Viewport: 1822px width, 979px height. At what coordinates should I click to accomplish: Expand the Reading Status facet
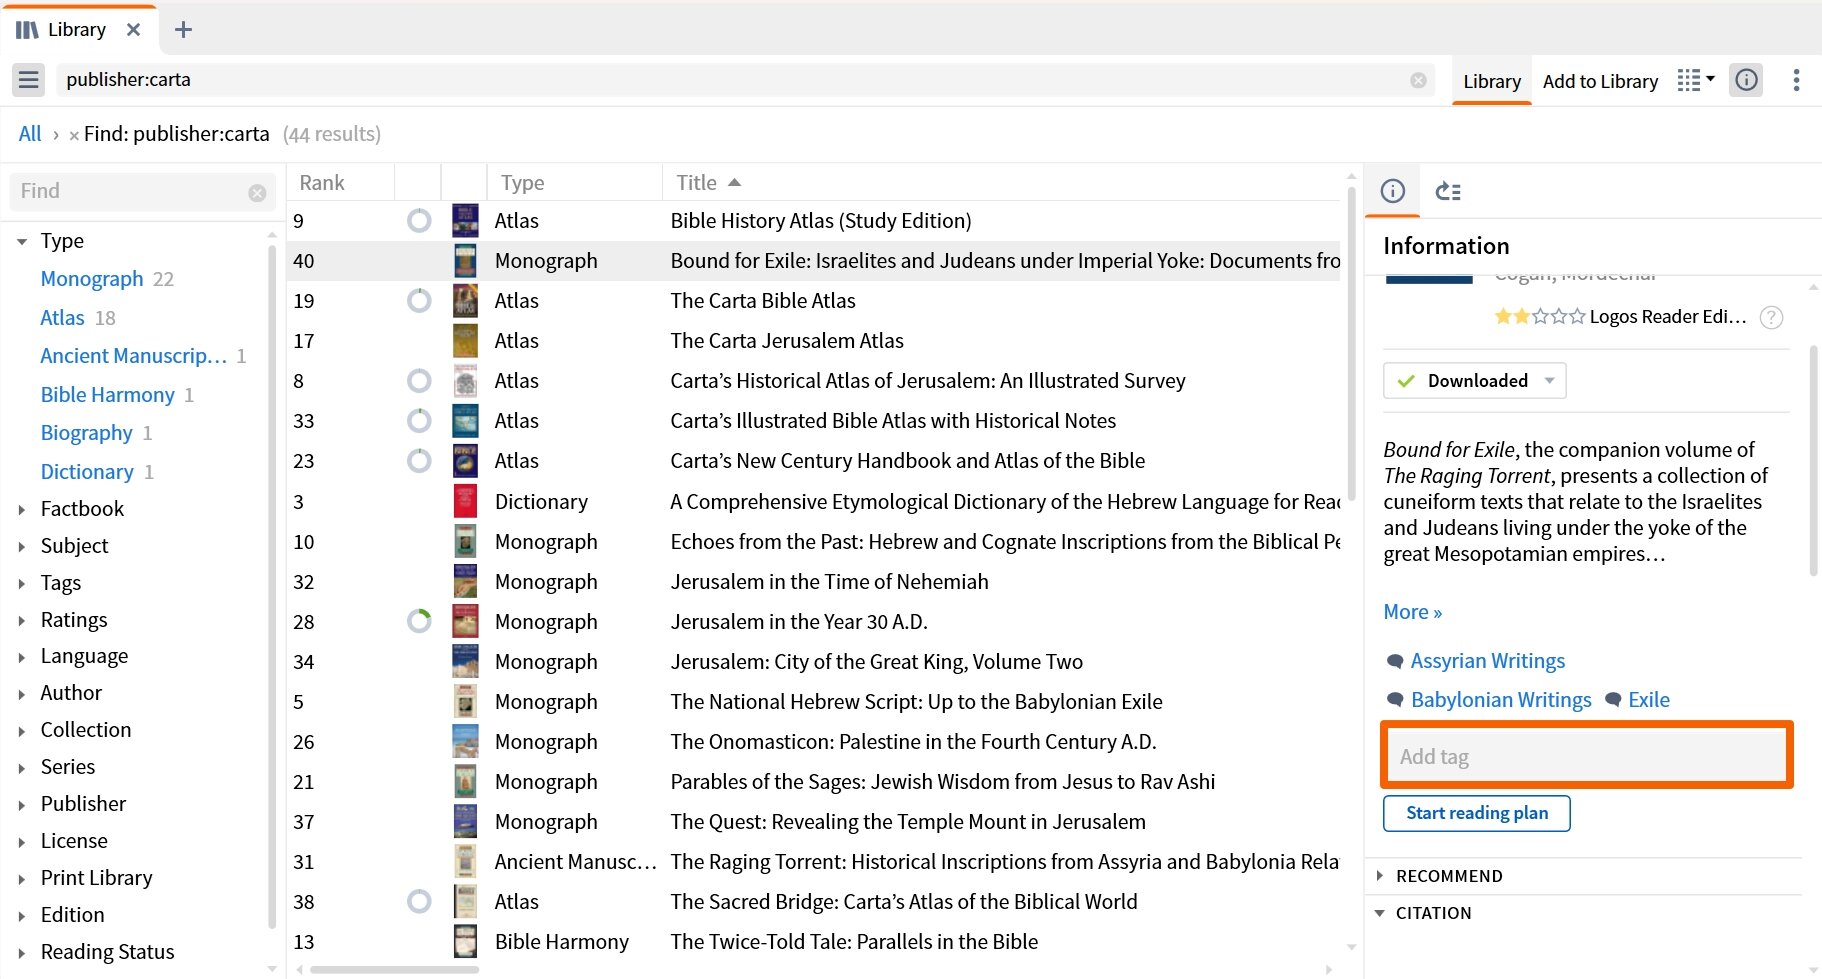pyautogui.click(x=22, y=953)
